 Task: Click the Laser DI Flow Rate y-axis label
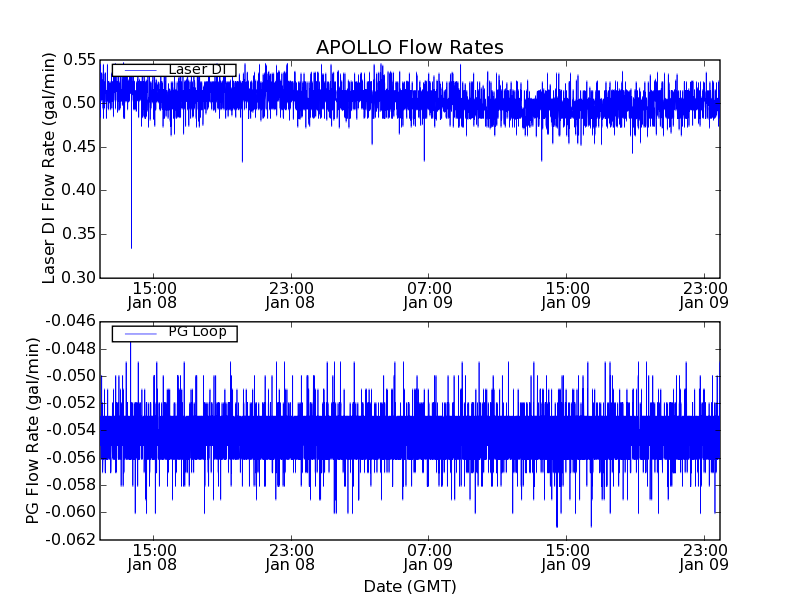pyautogui.click(x=49, y=168)
